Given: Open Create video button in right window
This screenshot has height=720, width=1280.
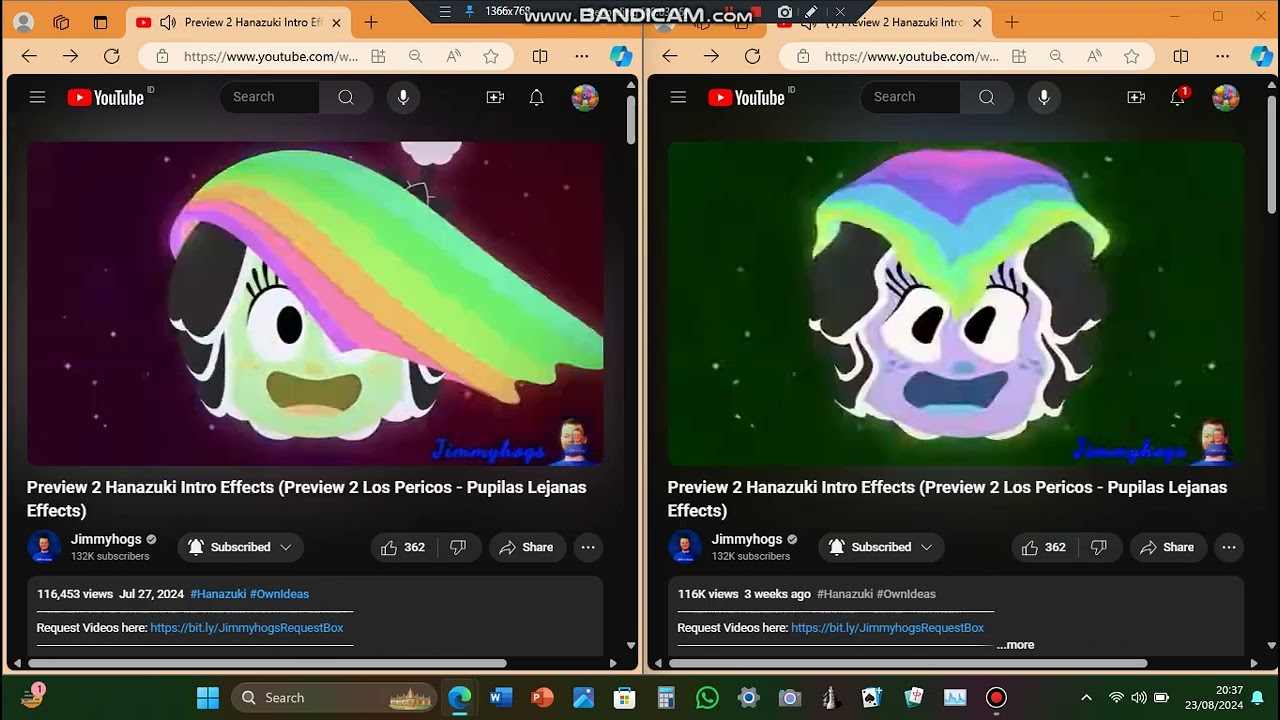Looking at the screenshot, I should [1136, 97].
